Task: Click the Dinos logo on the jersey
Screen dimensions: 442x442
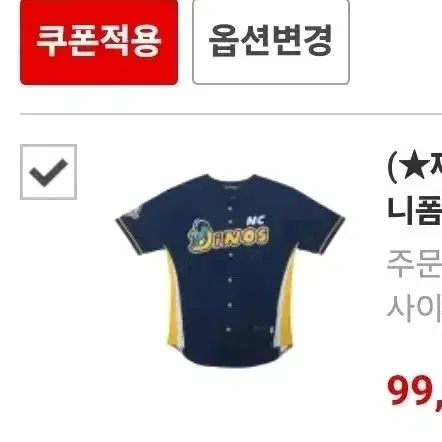Action: point(228,235)
